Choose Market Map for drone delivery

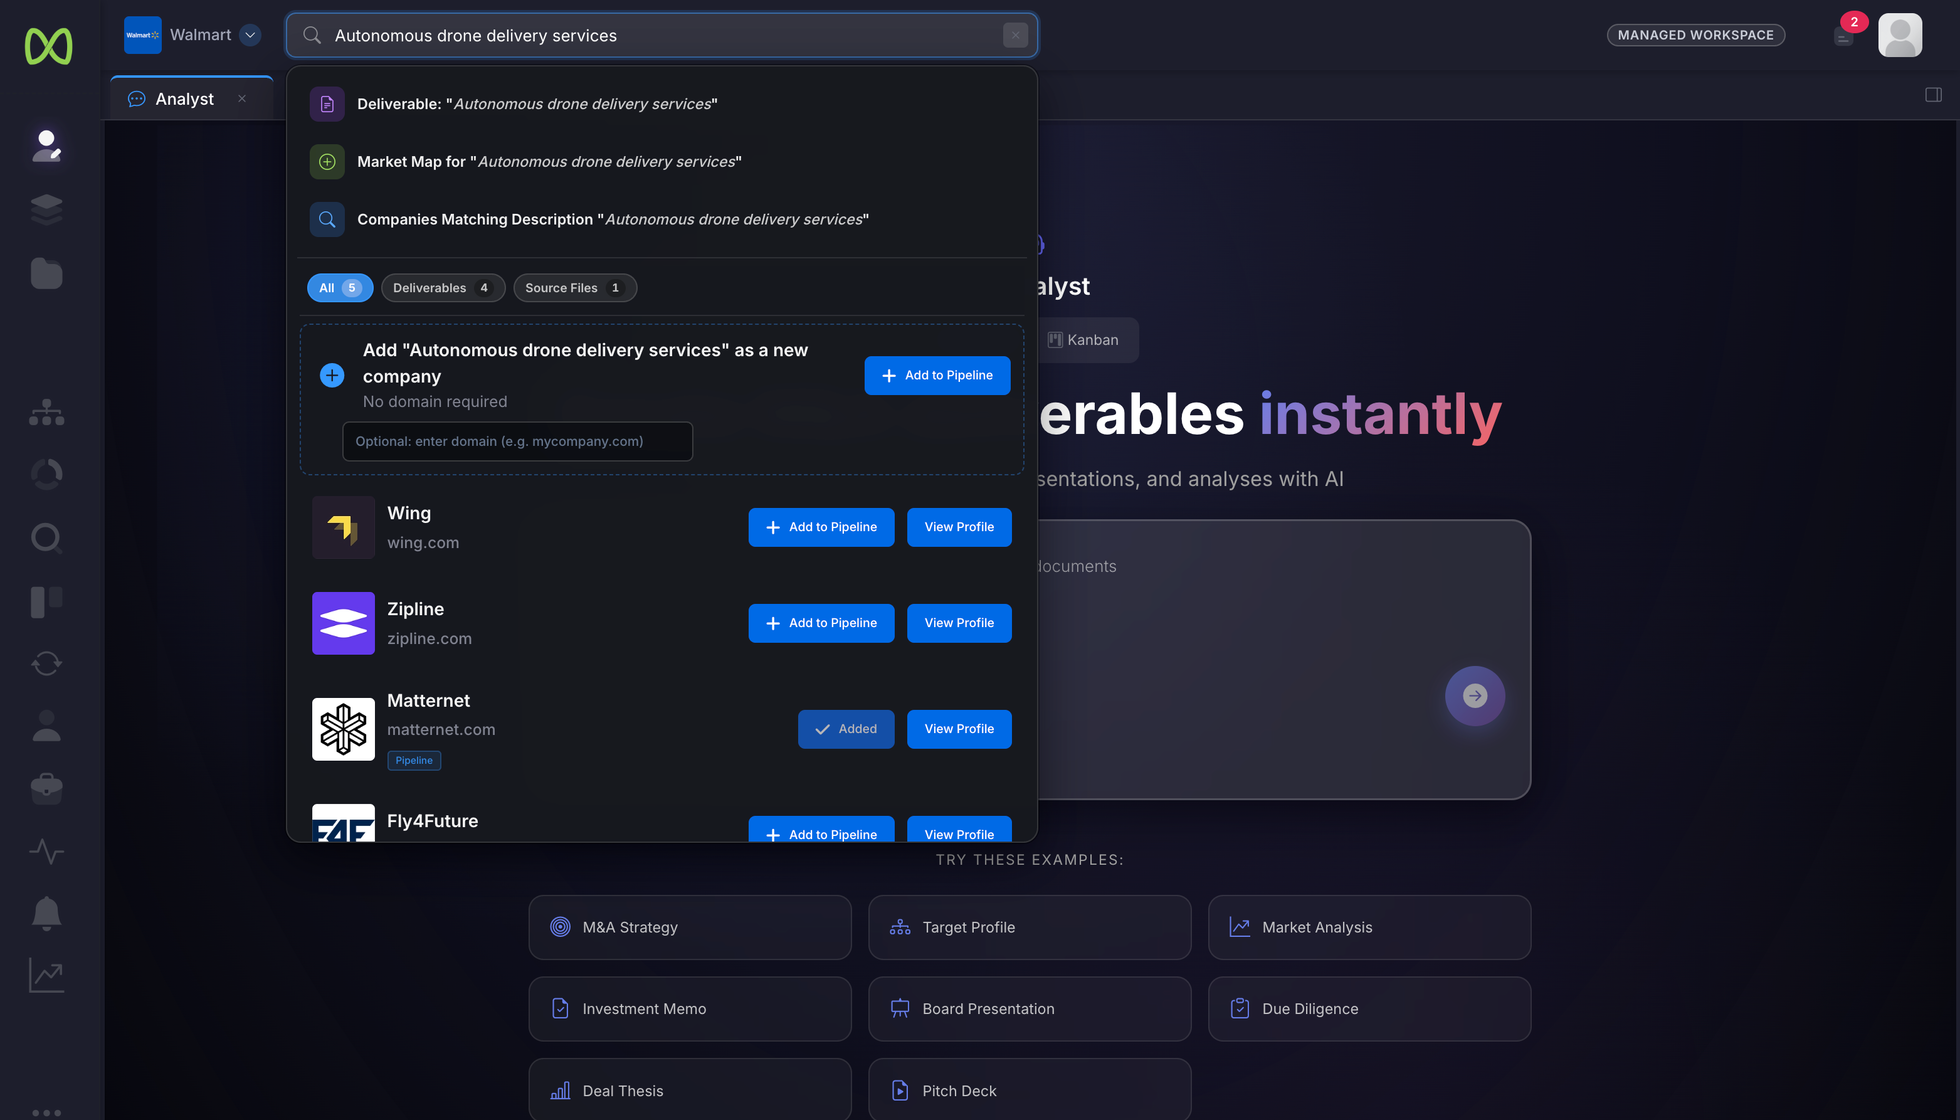point(661,162)
